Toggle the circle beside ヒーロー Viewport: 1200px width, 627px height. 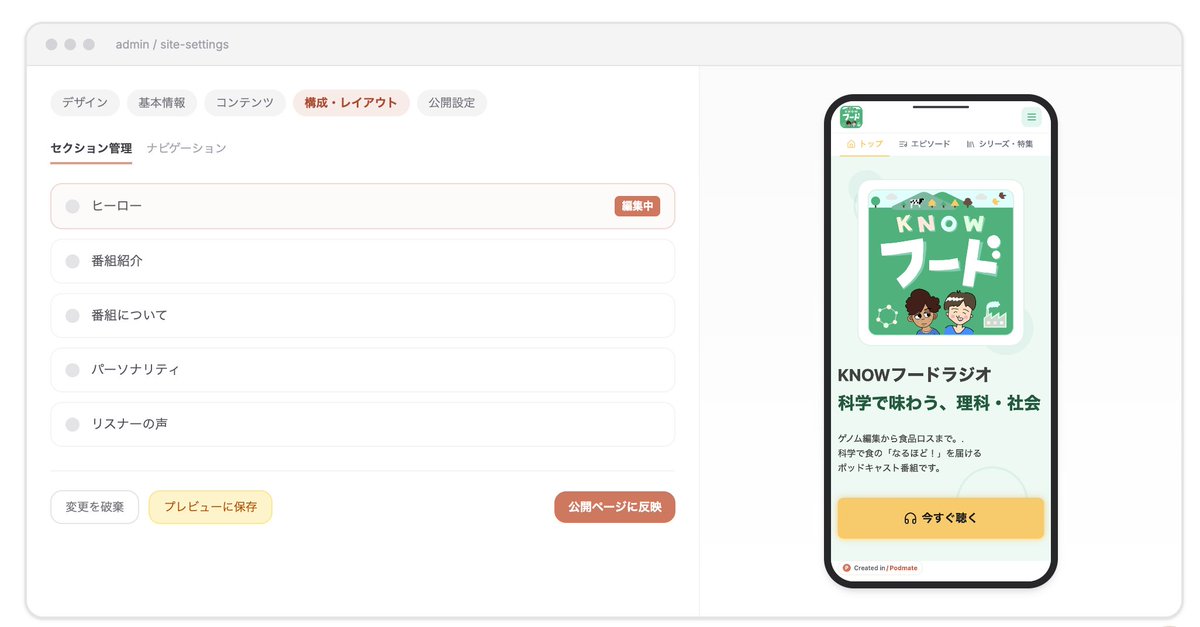click(72, 206)
